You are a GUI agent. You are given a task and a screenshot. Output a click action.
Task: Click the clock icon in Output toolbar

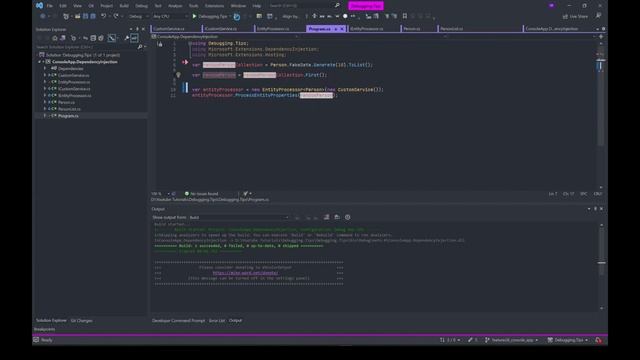(x=347, y=217)
